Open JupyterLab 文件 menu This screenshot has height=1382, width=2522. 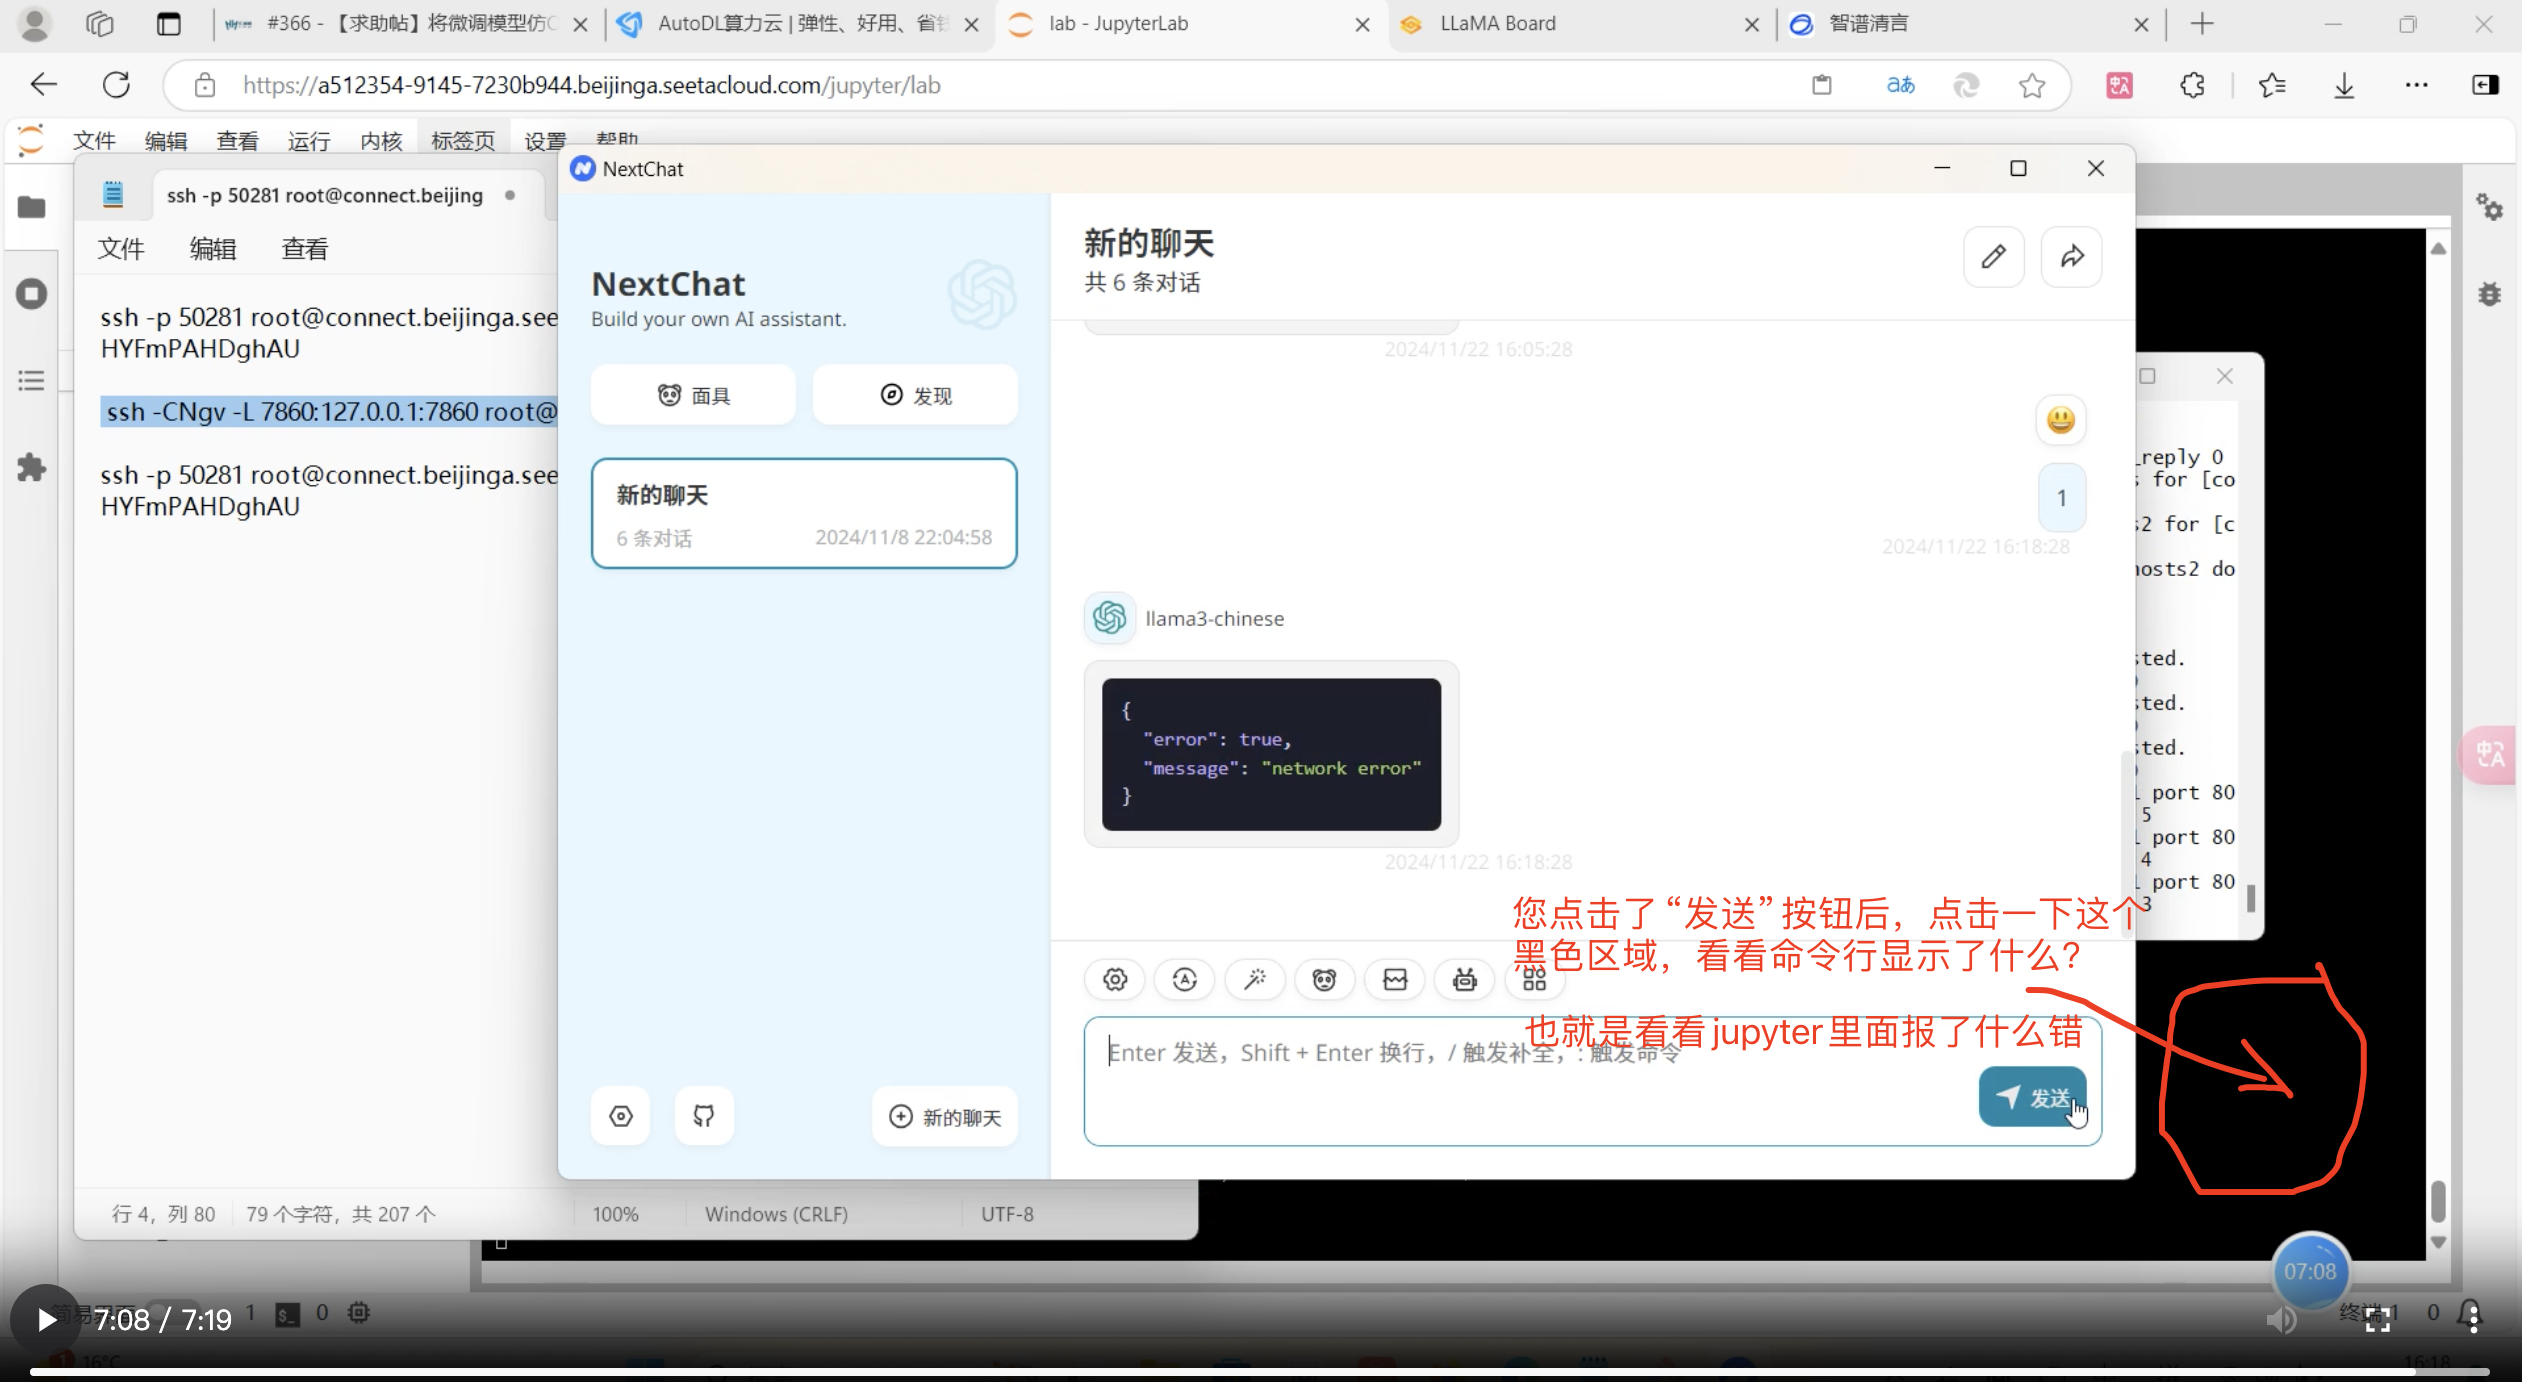click(x=95, y=140)
